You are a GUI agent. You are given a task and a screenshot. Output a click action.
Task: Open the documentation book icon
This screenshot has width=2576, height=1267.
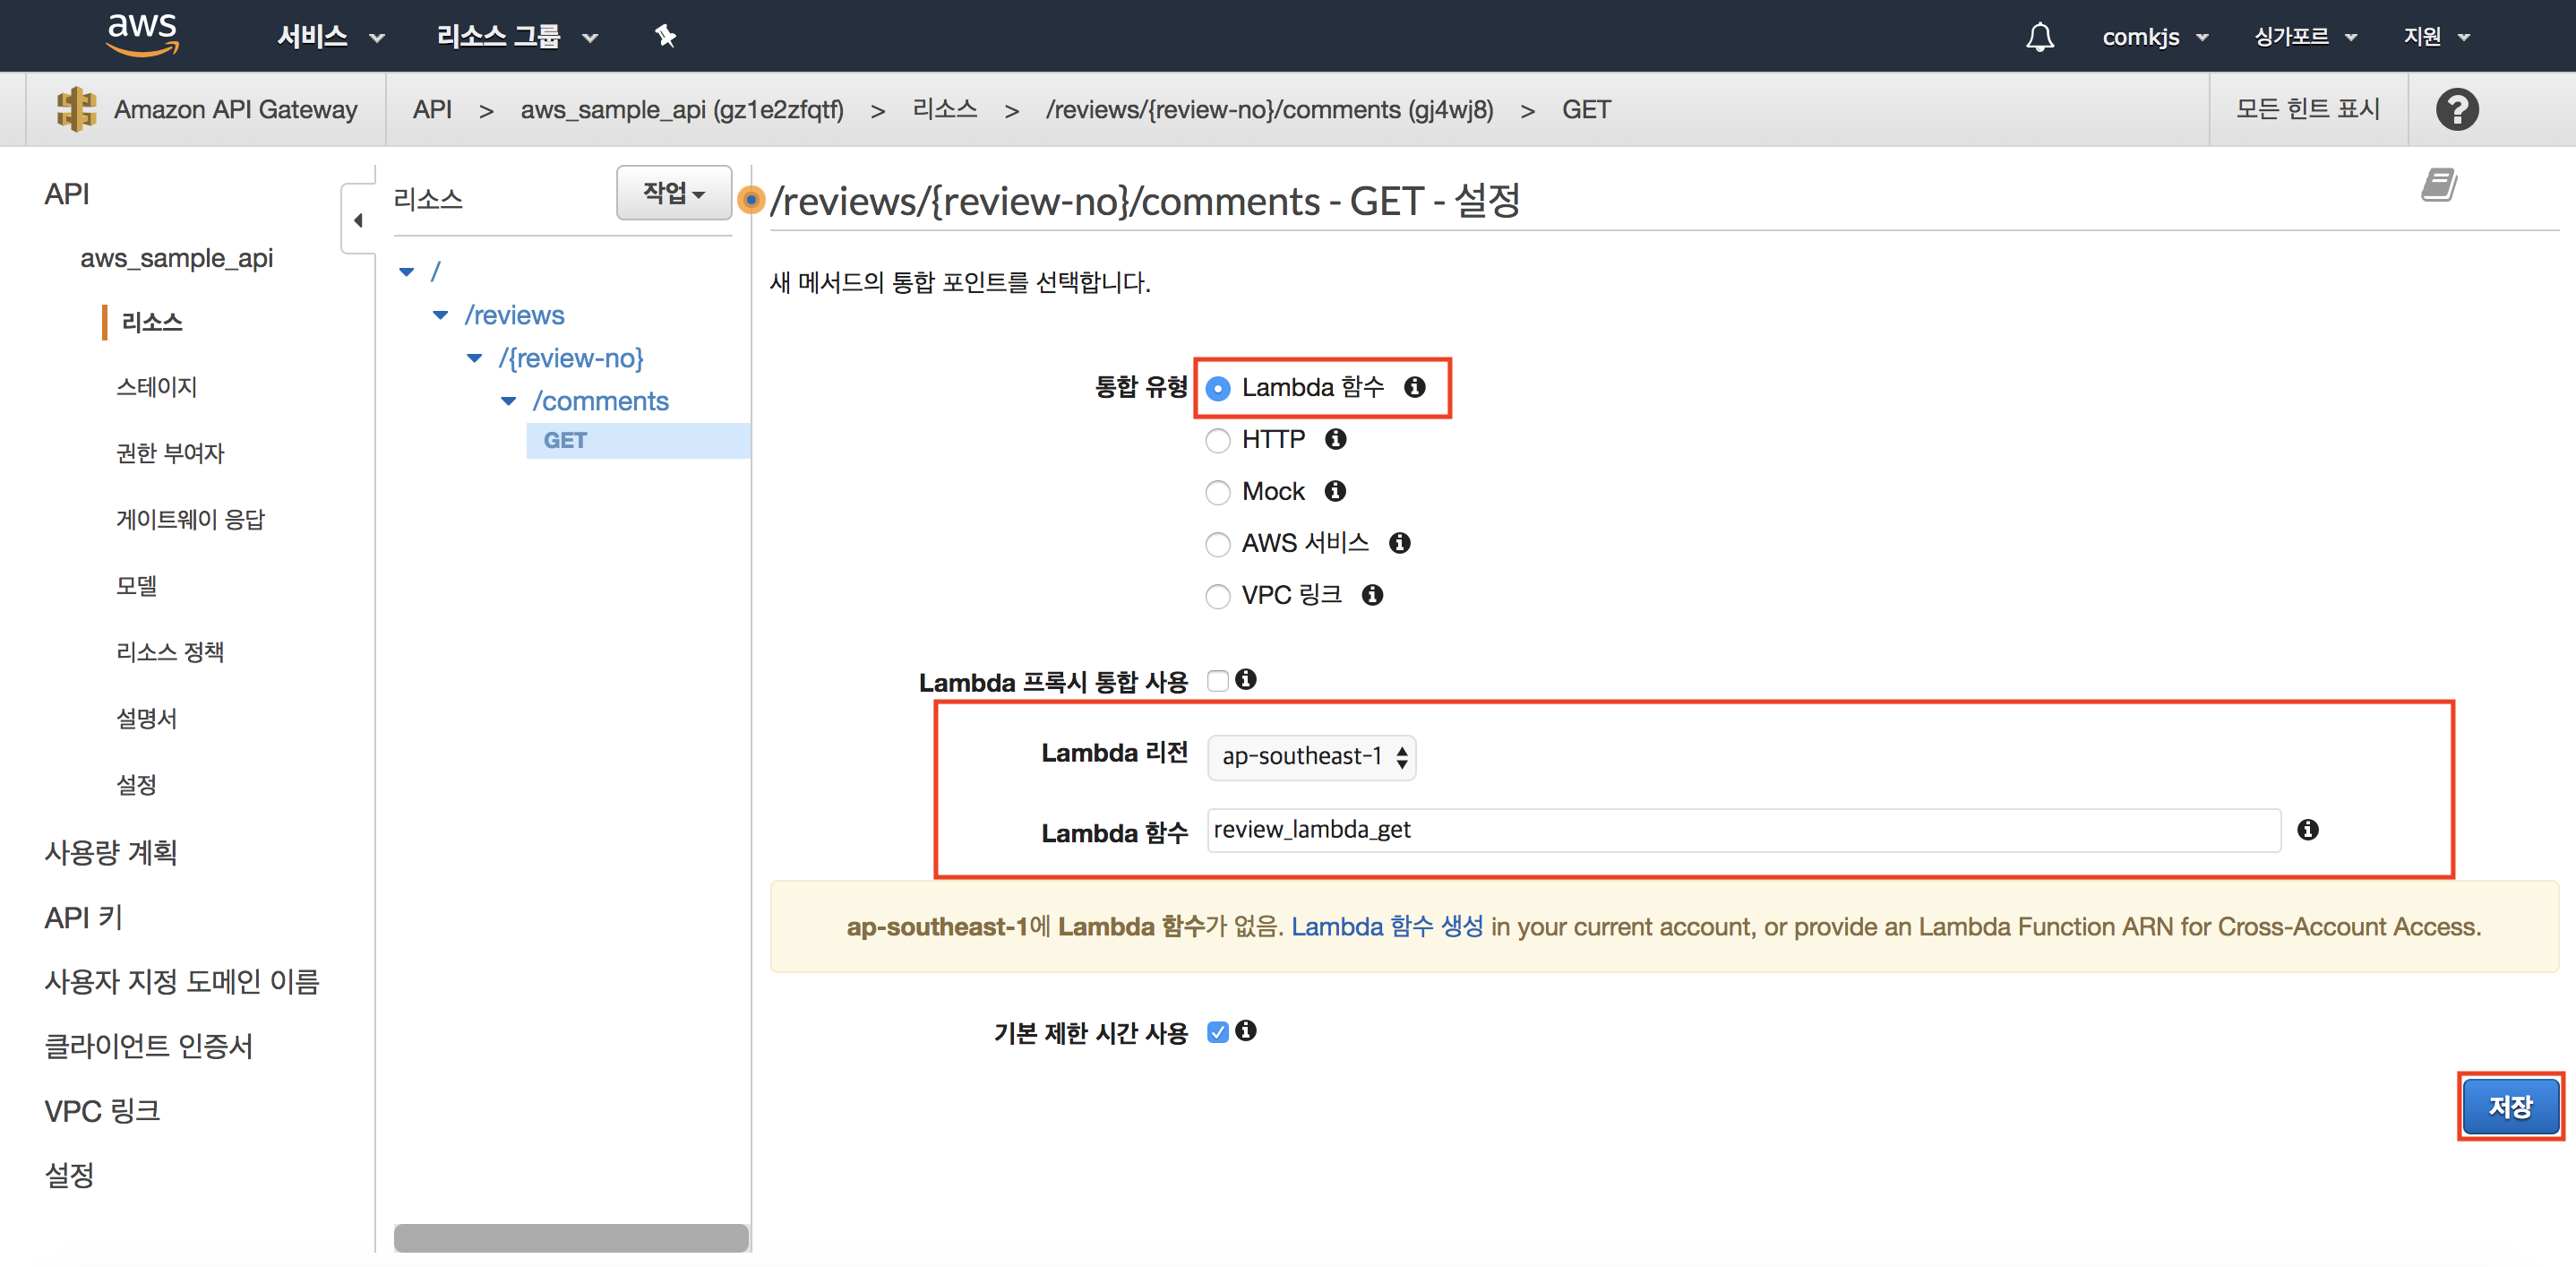tap(2438, 185)
